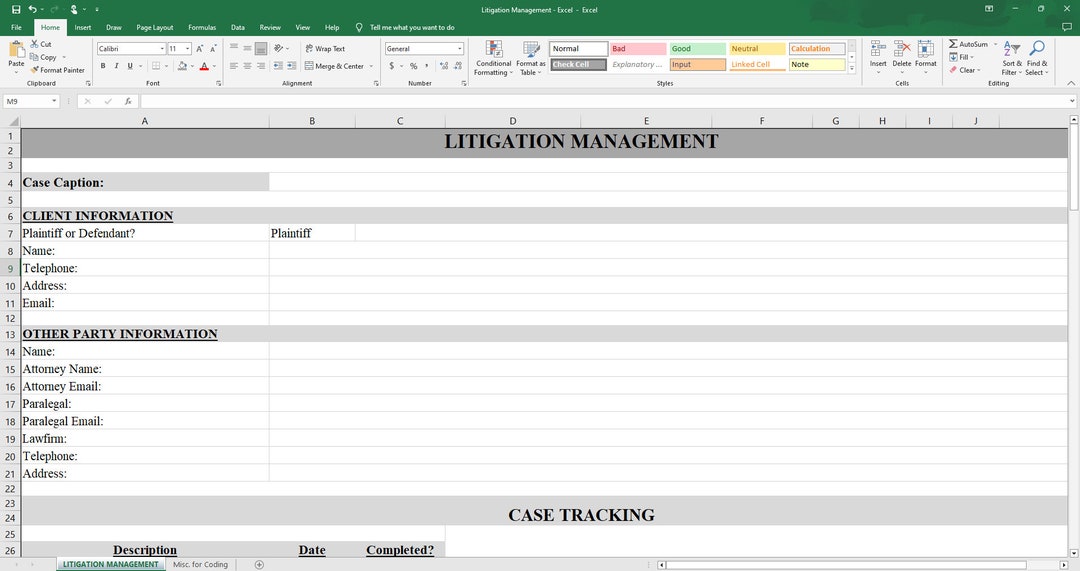Open the font name dropdown (Calibri)
Image resolution: width=1080 pixels, height=571 pixels.
point(163,49)
